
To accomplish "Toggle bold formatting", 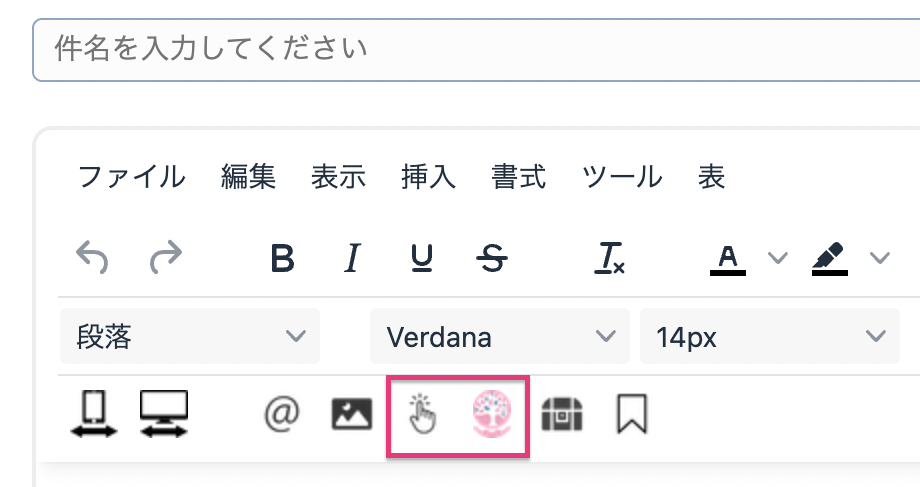I will [283, 259].
